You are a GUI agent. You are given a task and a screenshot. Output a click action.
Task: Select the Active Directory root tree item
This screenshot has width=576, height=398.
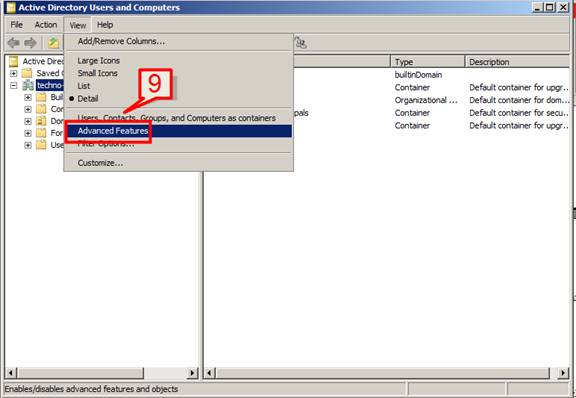click(x=43, y=61)
